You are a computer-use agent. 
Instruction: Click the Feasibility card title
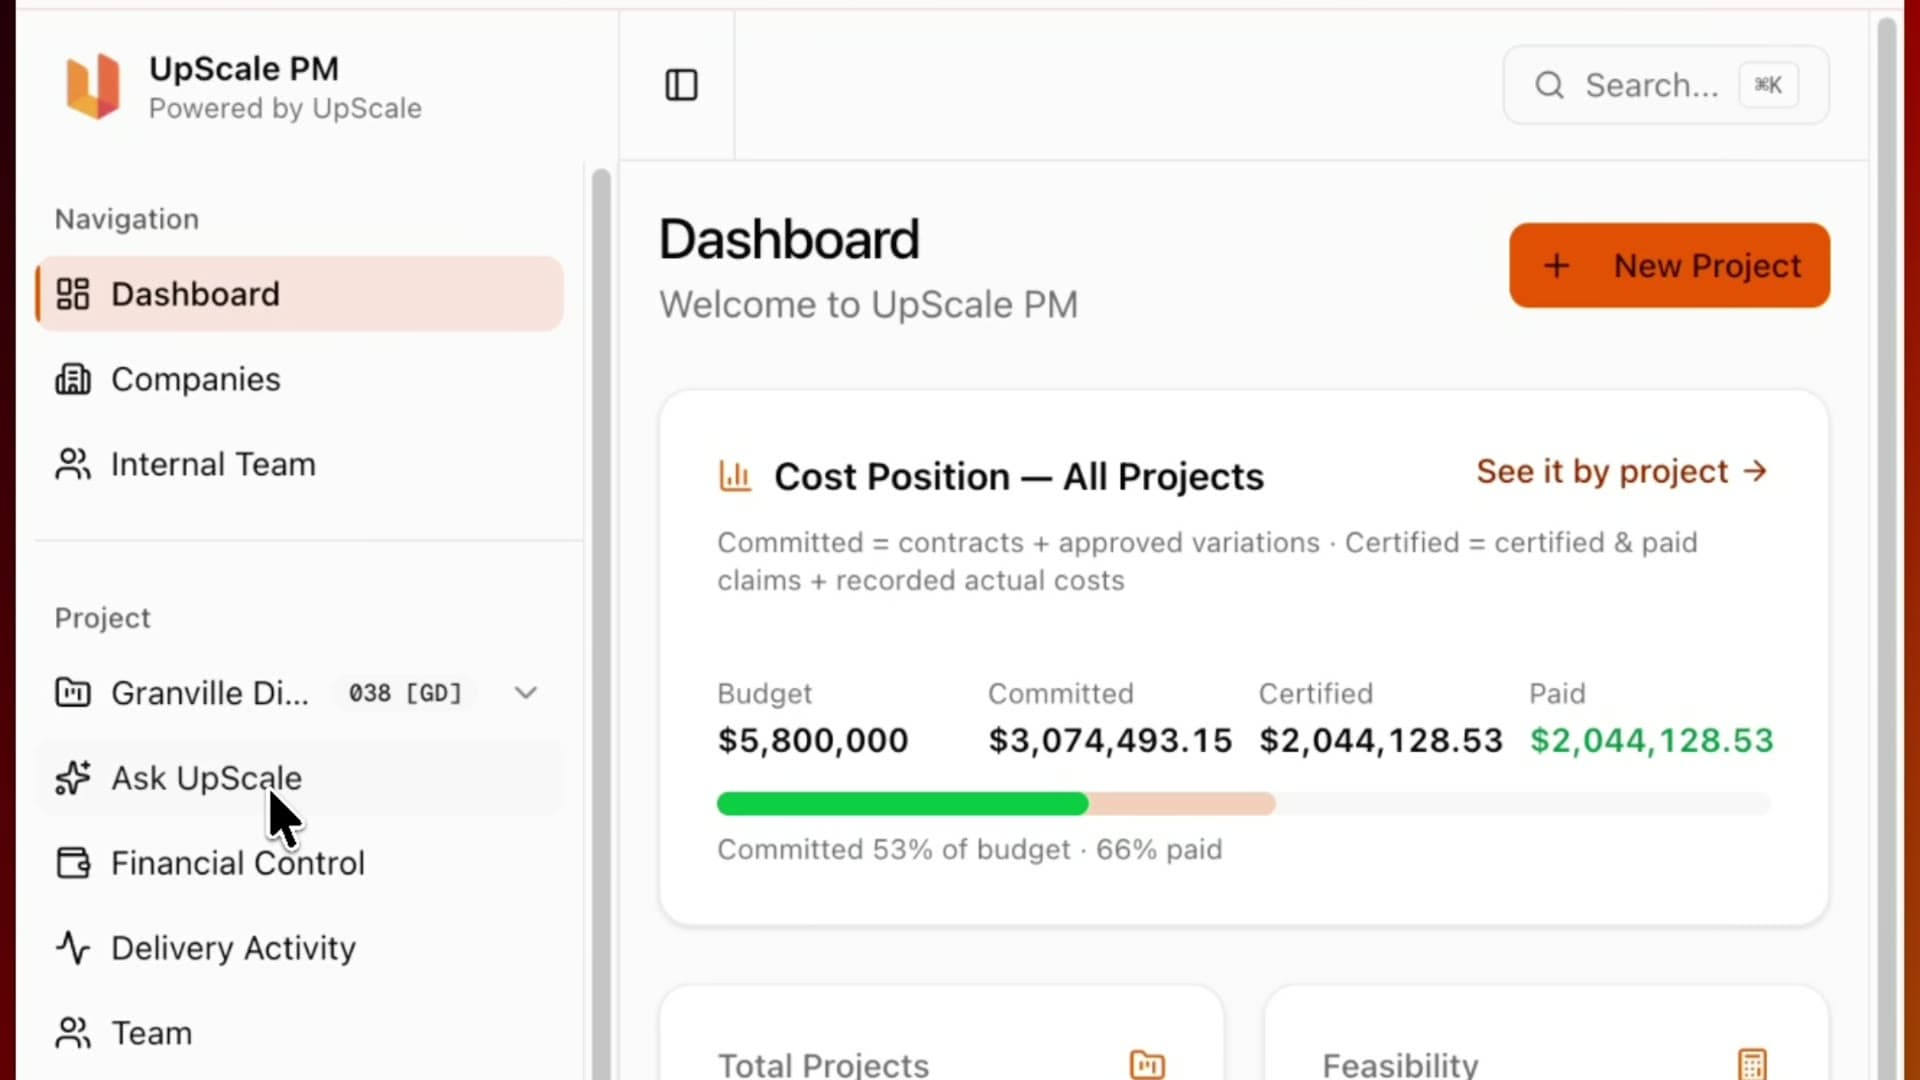1400,1065
